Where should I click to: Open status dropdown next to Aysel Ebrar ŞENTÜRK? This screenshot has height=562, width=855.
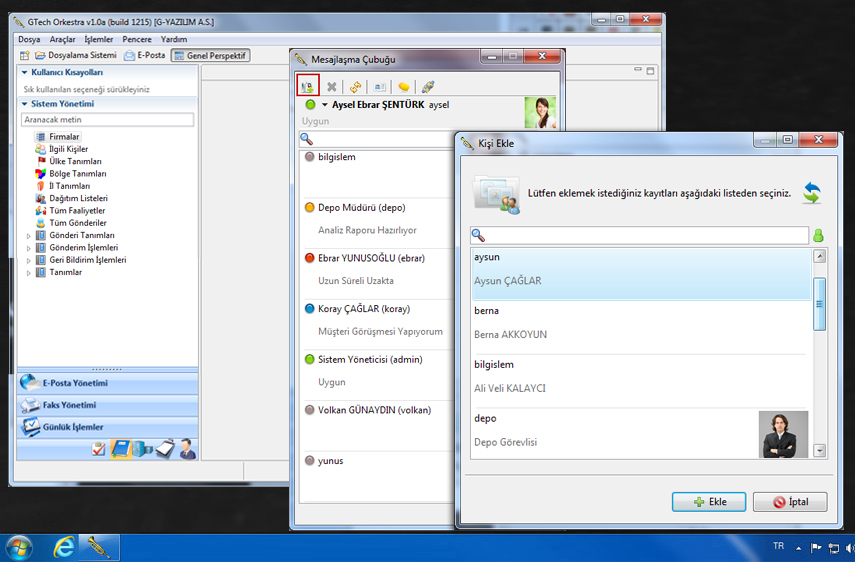[x=324, y=104]
